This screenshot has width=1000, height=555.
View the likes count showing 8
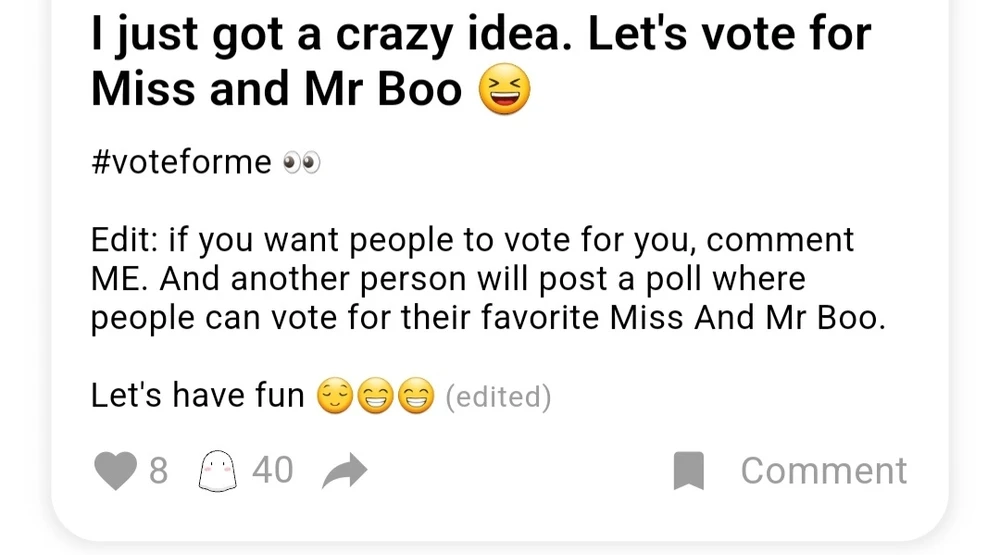[x=159, y=471]
